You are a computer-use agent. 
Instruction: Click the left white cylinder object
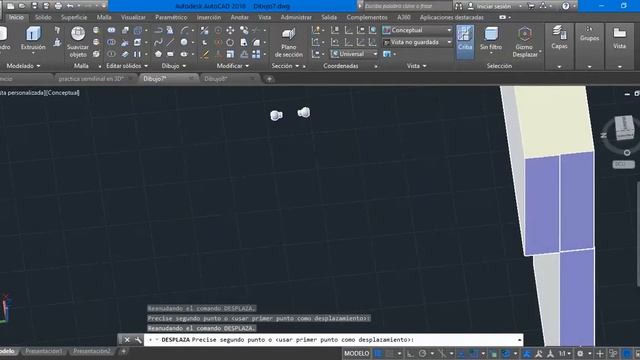(x=276, y=116)
